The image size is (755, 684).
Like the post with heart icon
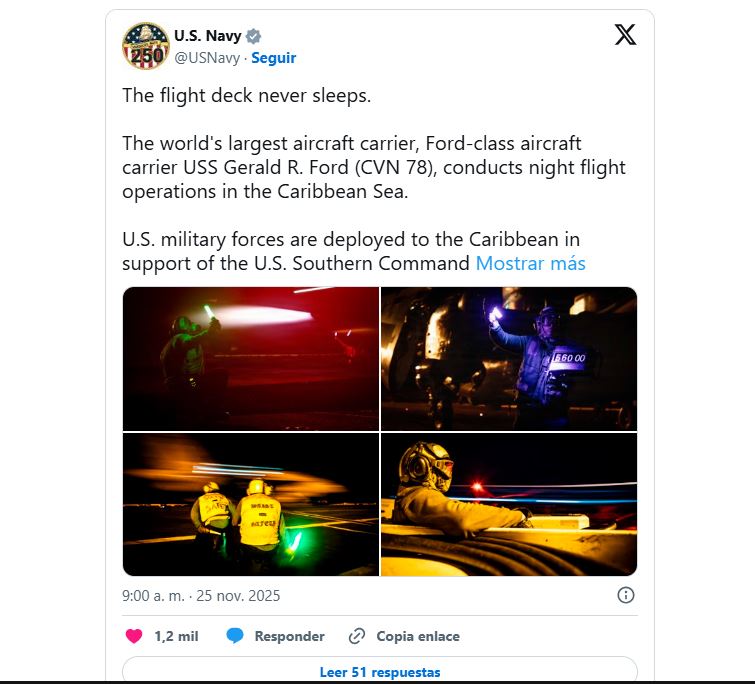point(134,636)
